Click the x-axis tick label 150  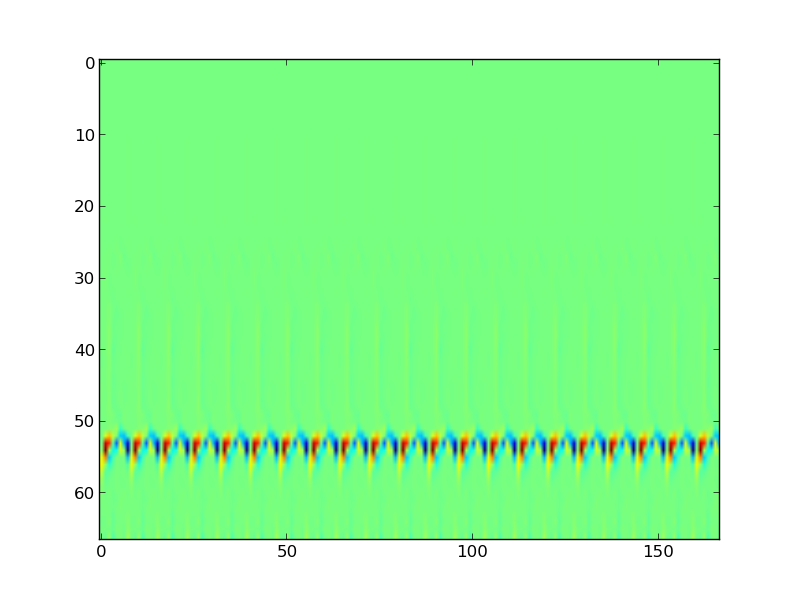point(657,551)
